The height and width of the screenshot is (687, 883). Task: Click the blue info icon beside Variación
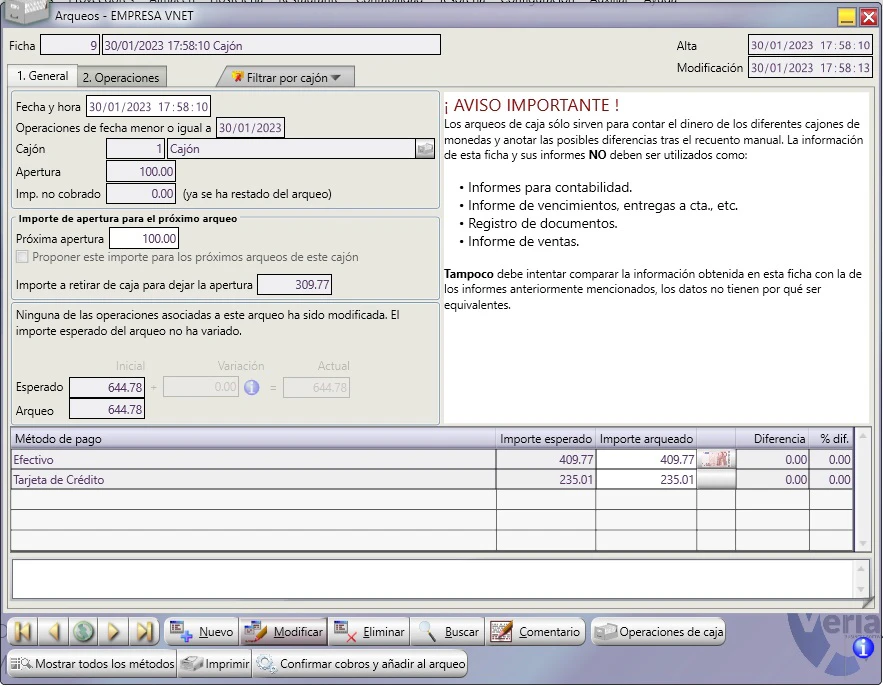point(251,387)
